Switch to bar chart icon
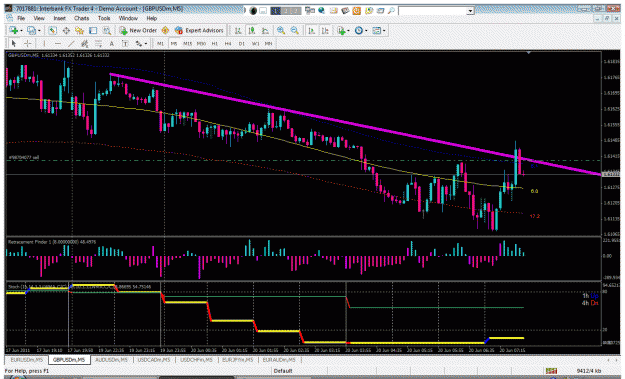 point(238,30)
